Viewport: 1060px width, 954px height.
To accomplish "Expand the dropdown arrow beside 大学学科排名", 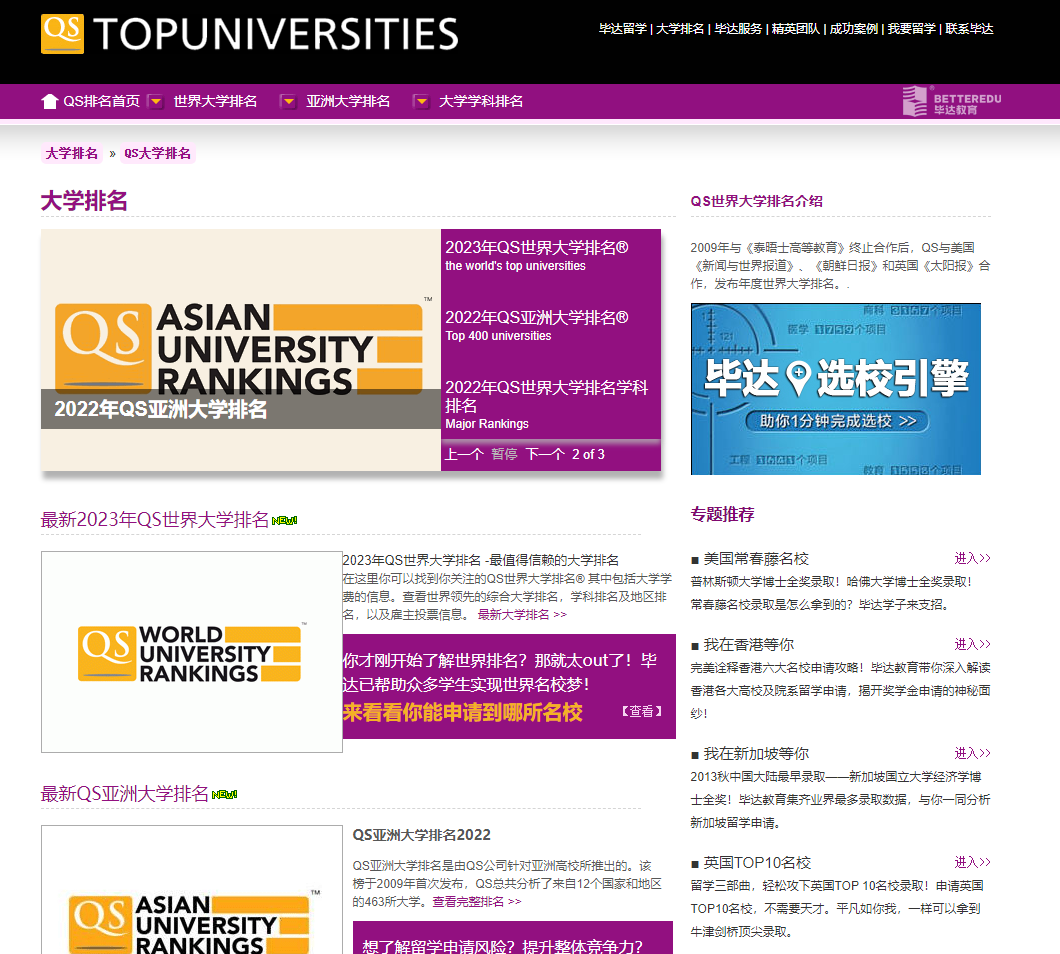I will [421, 100].
